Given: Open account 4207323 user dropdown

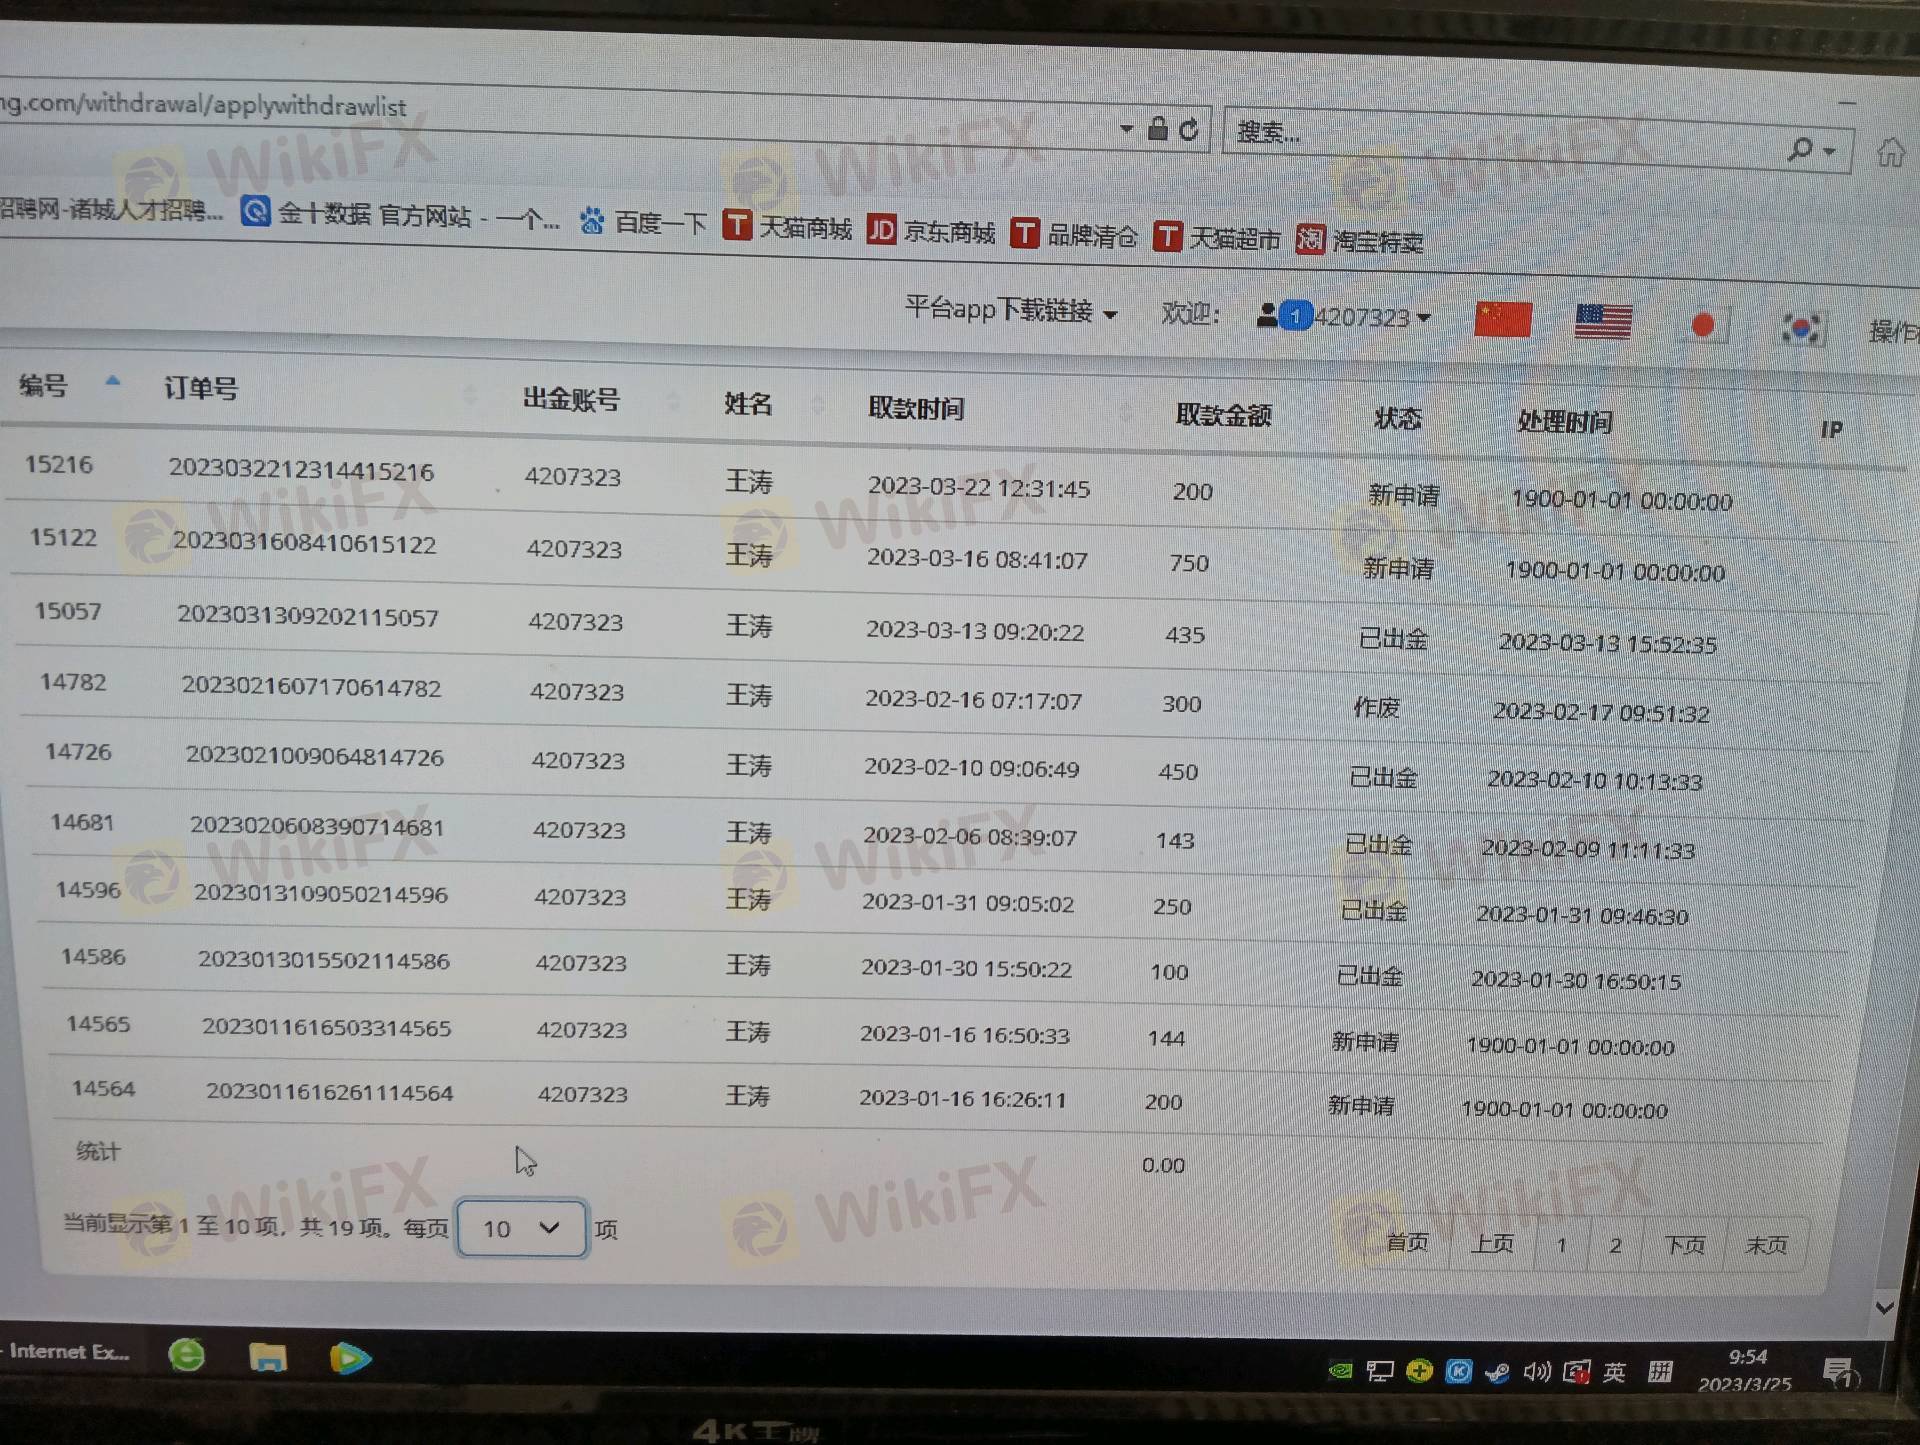Looking at the screenshot, I should point(1344,317).
